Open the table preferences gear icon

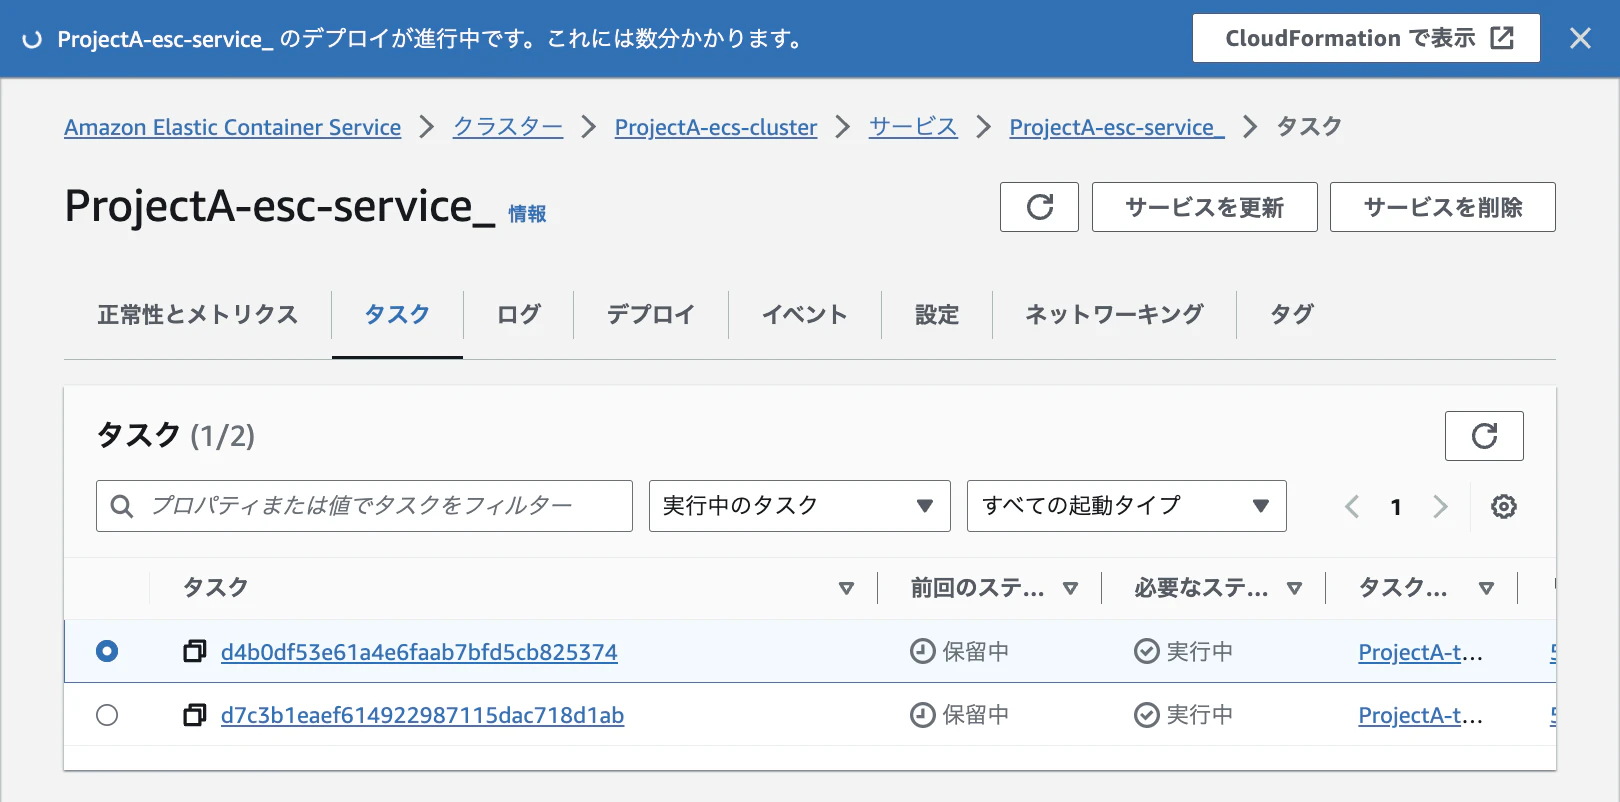pyautogui.click(x=1503, y=506)
